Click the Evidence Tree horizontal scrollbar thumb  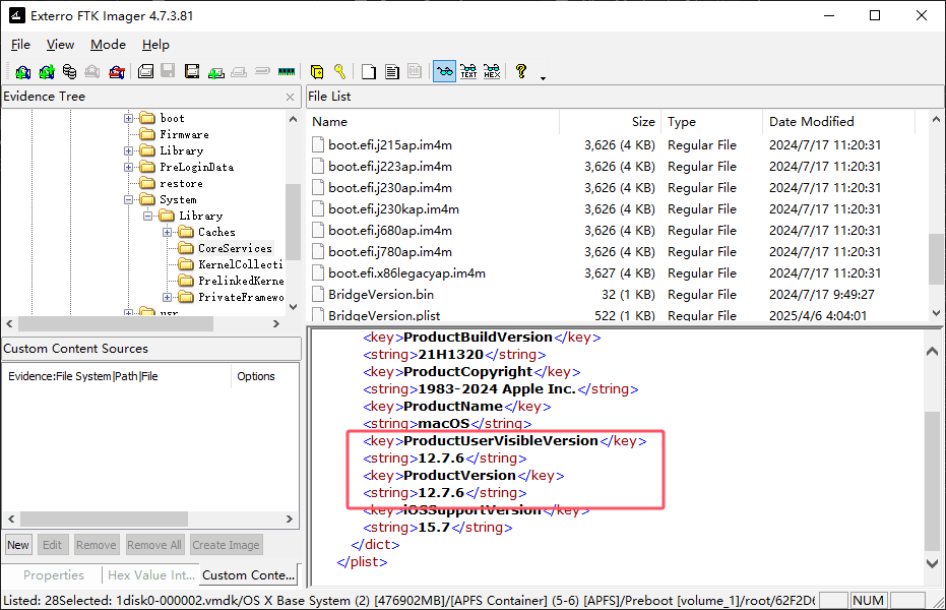pyautogui.click(x=115, y=324)
